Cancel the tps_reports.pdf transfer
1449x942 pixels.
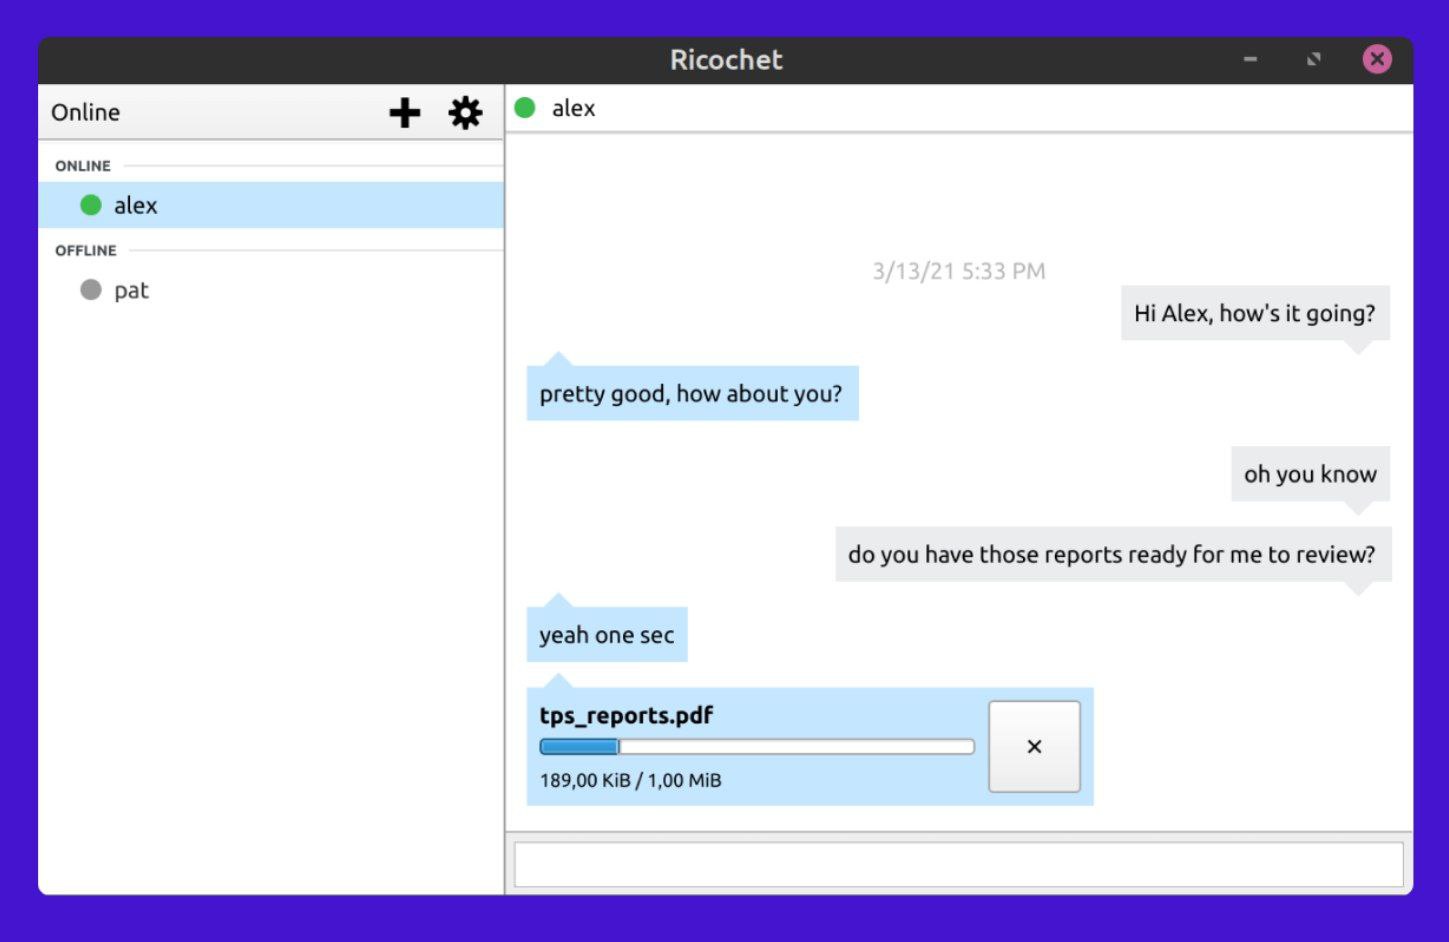1034,746
